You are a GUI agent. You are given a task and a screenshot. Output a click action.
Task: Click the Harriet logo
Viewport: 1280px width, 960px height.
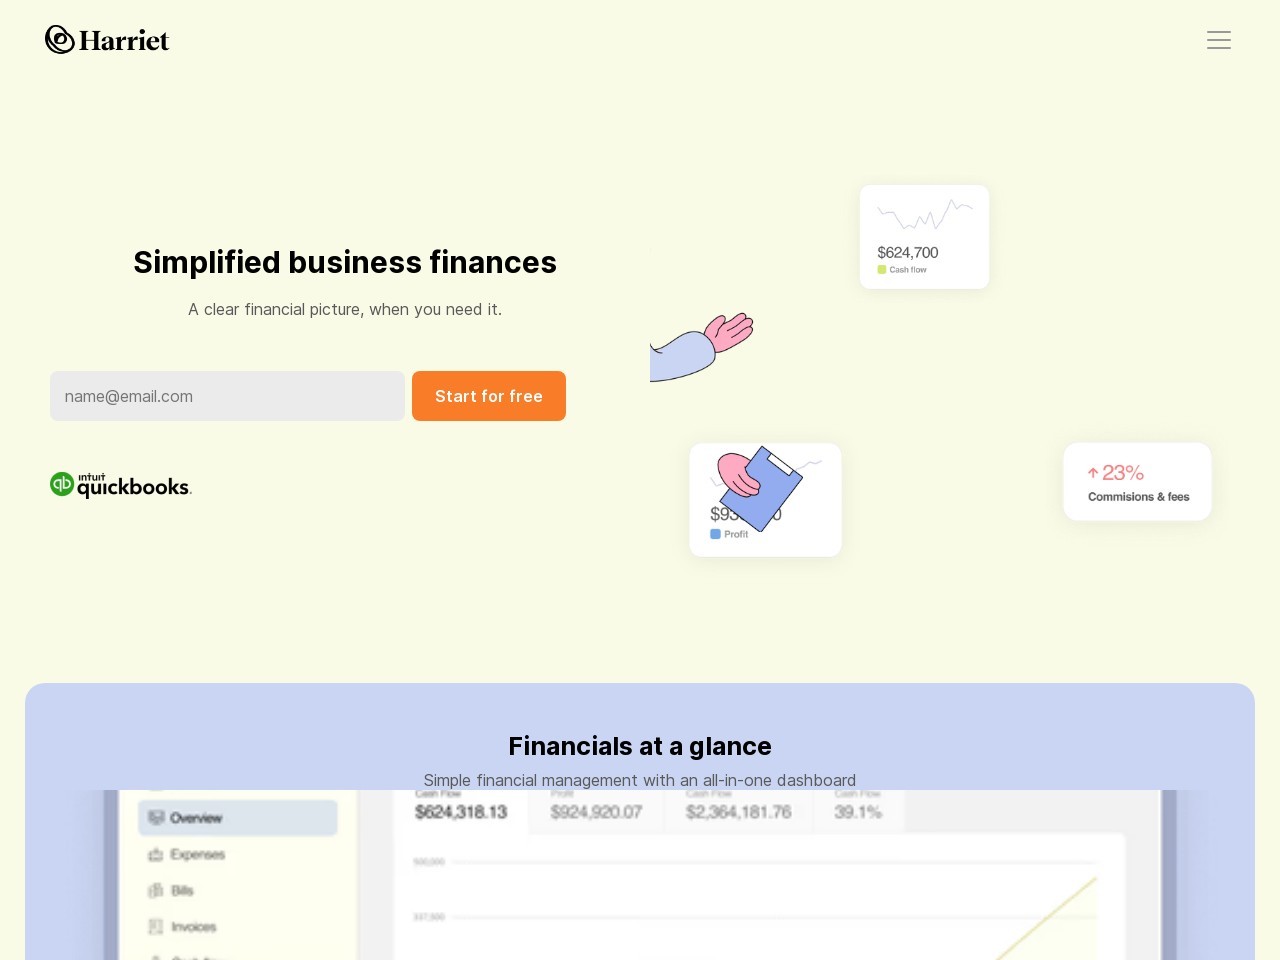[107, 40]
